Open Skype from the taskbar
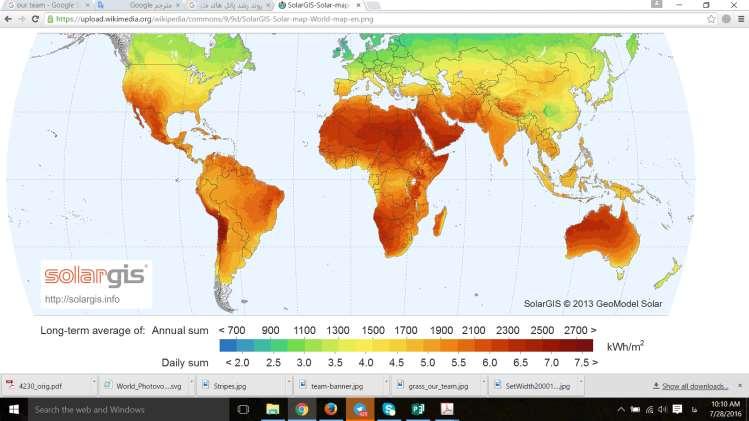Viewport: 749px width, 421px height. (389, 410)
